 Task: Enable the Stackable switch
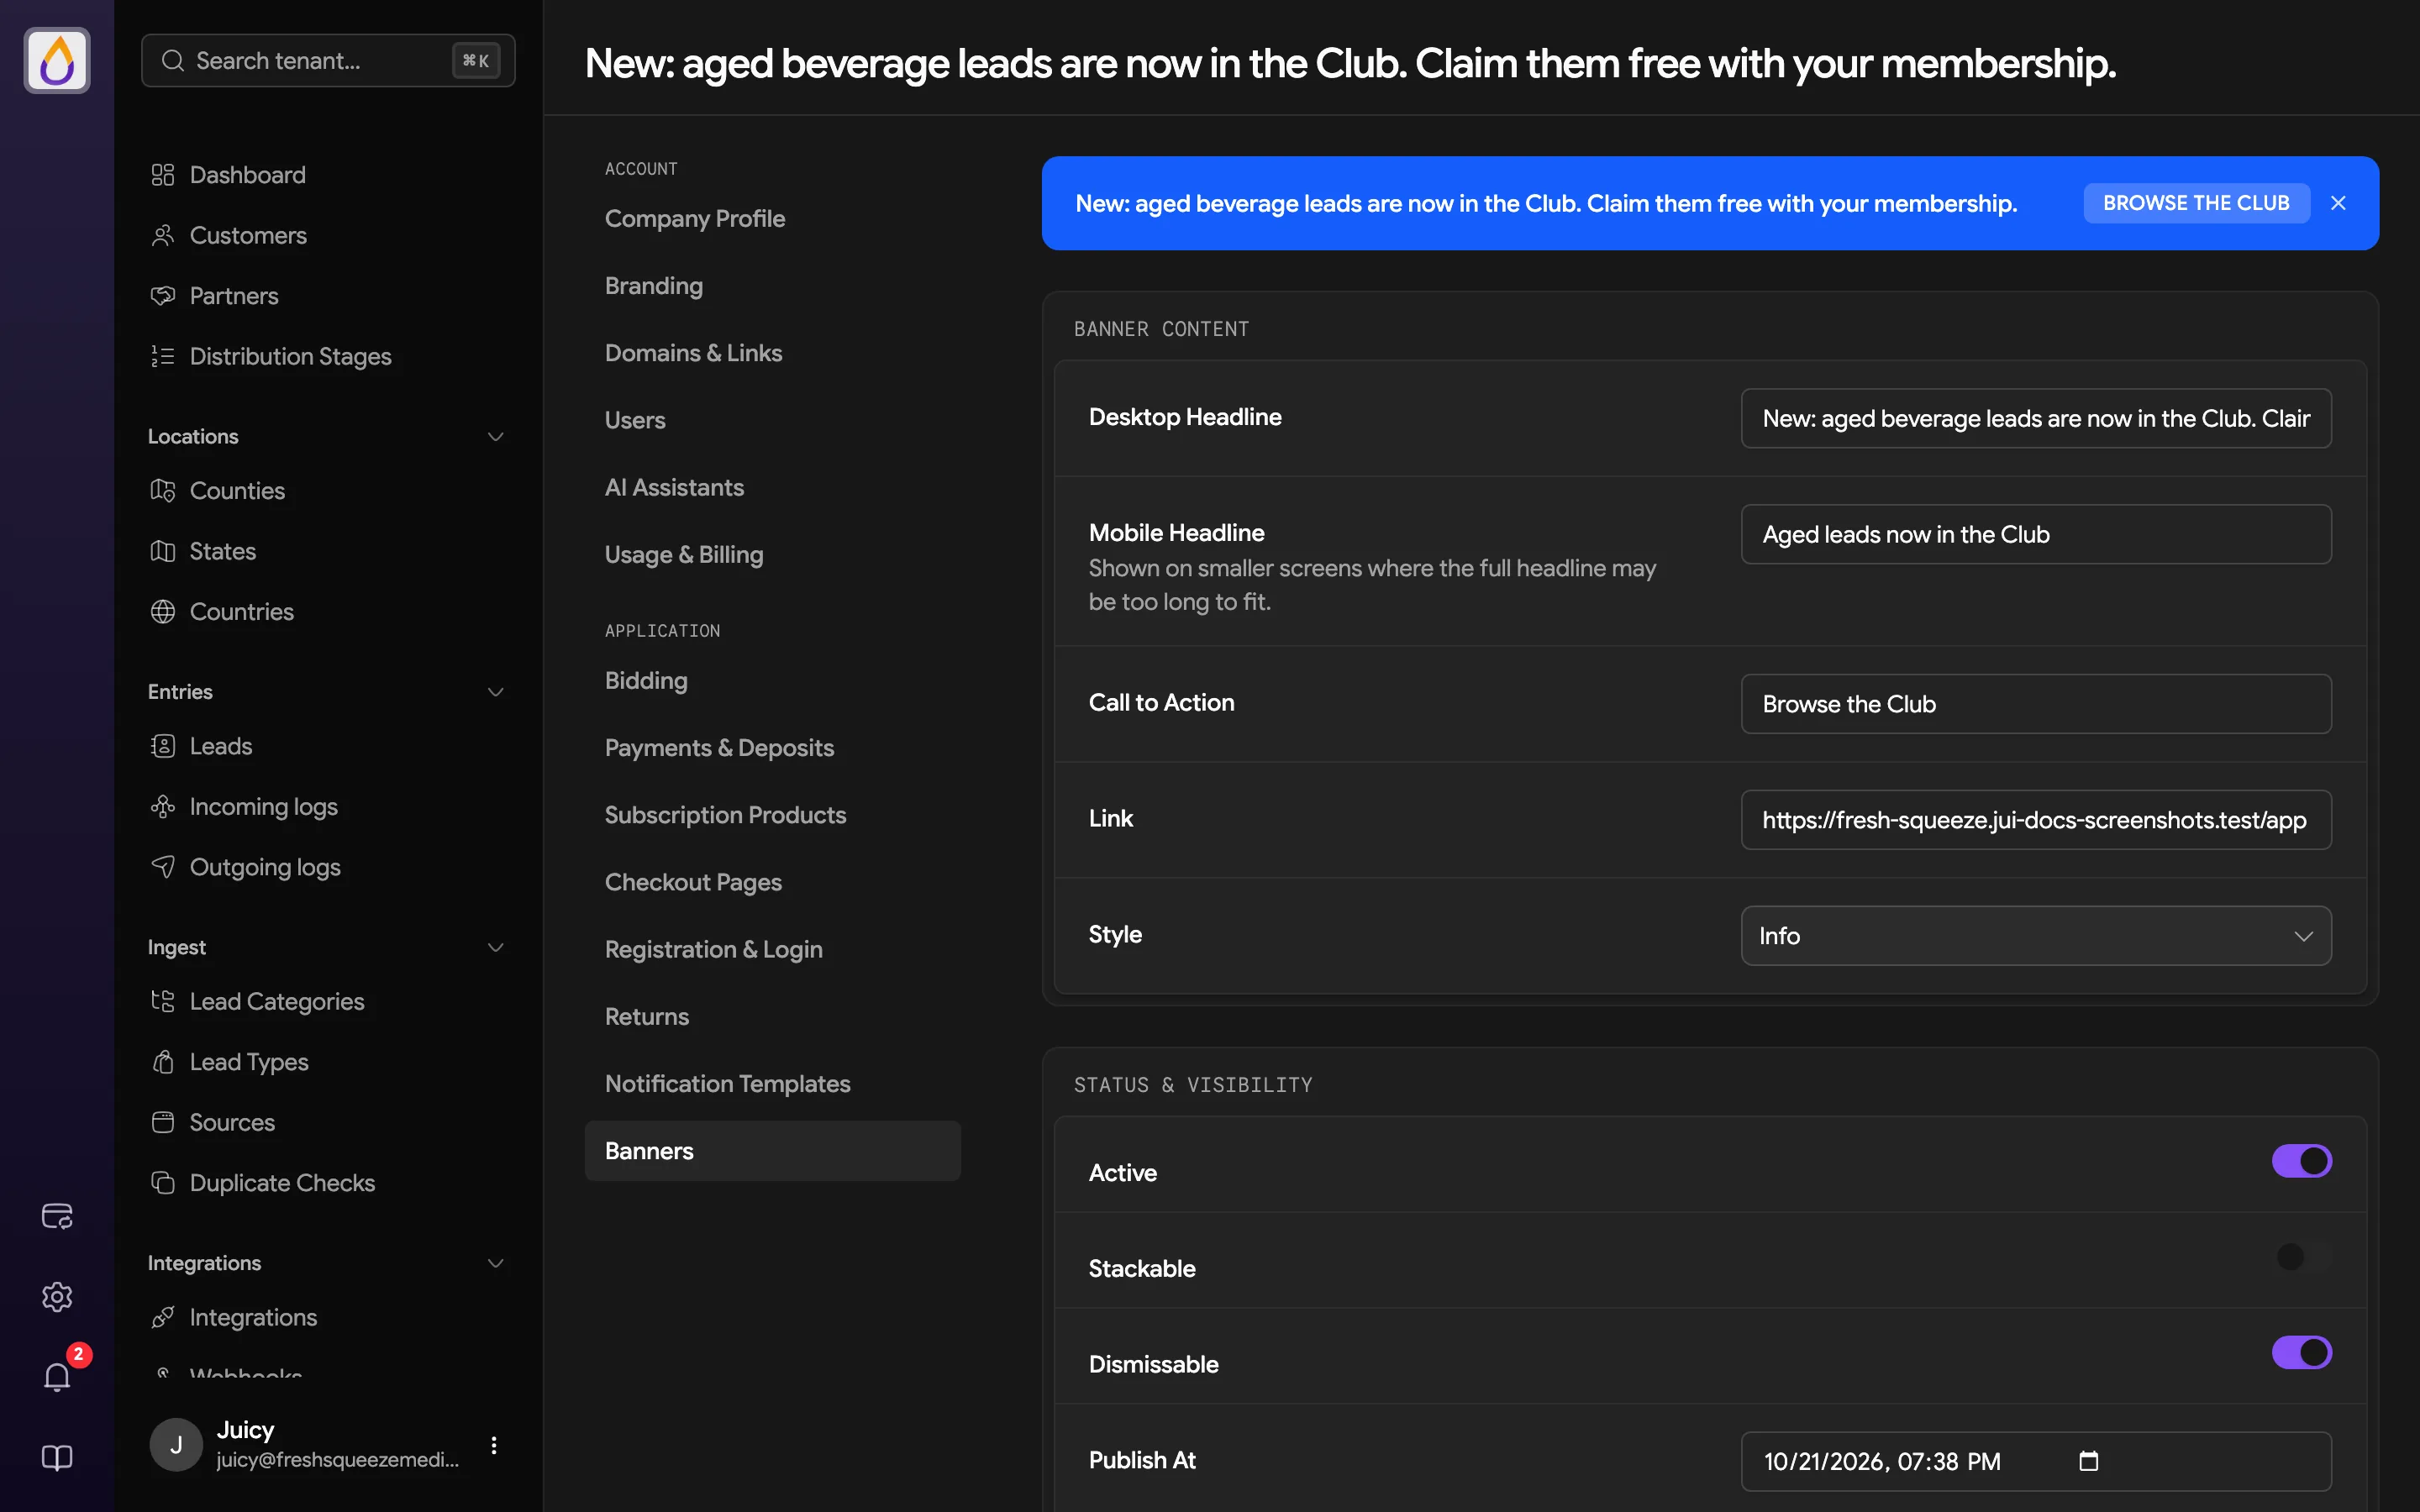2301,1257
